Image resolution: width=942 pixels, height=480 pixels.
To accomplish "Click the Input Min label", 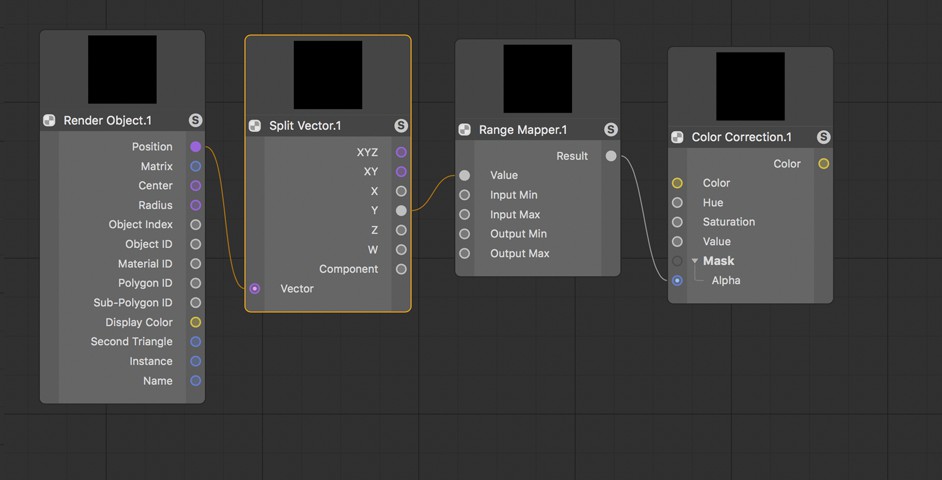I will pyautogui.click(x=514, y=195).
